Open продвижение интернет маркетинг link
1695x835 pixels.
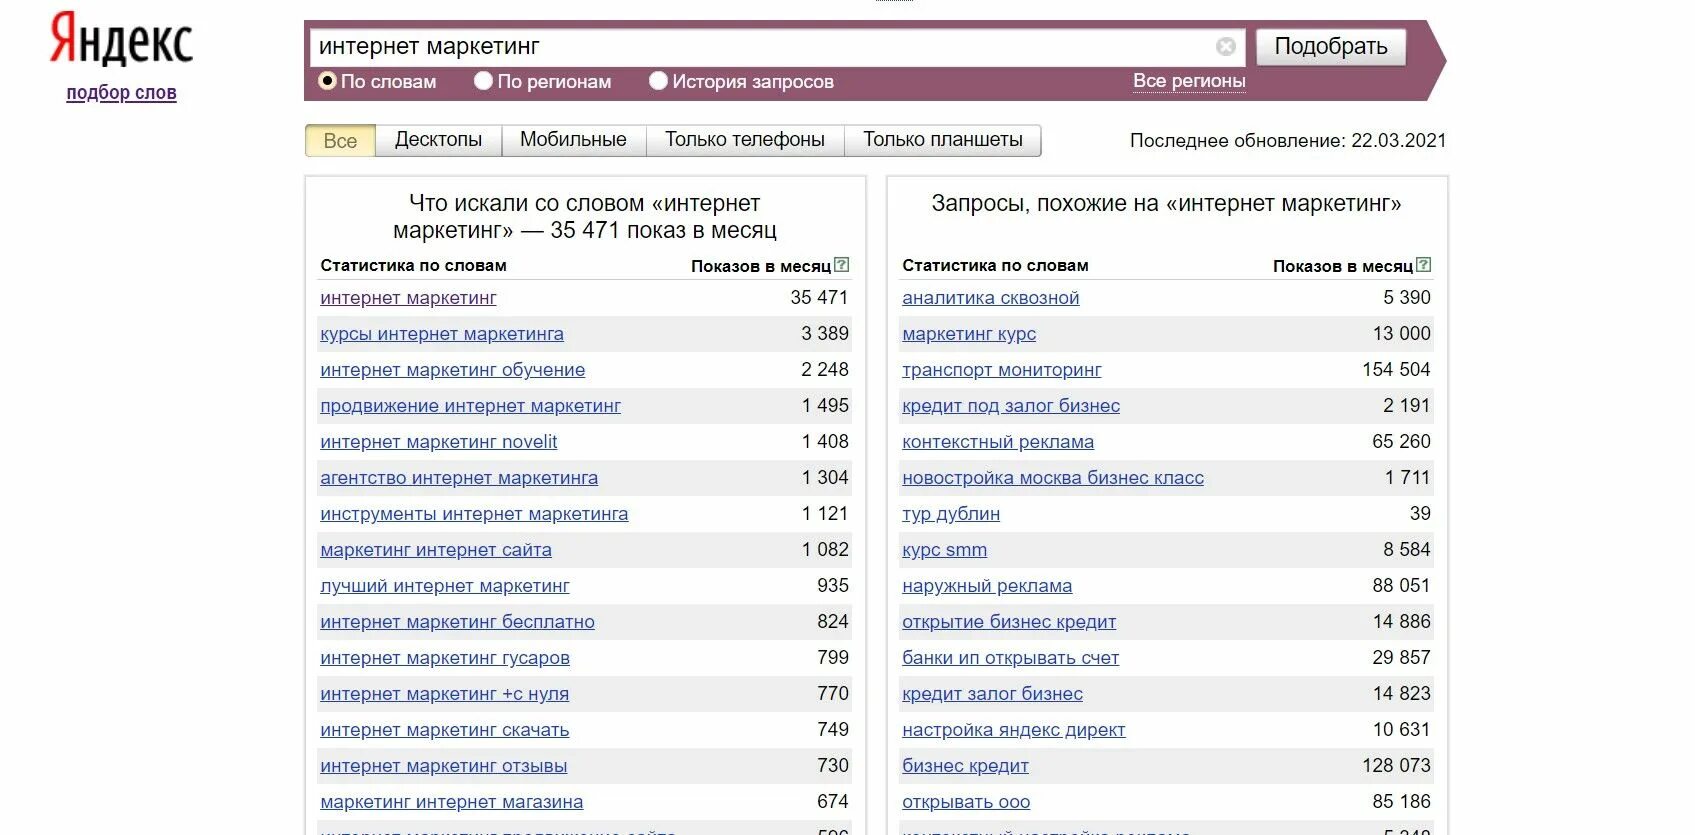(x=470, y=406)
